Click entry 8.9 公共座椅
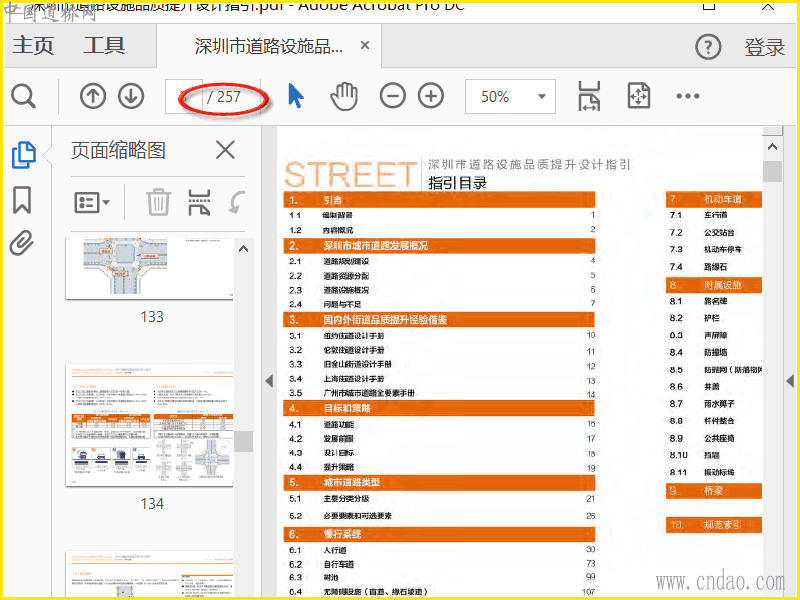The height and width of the screenshot is (600, 800). pos(702,438)
